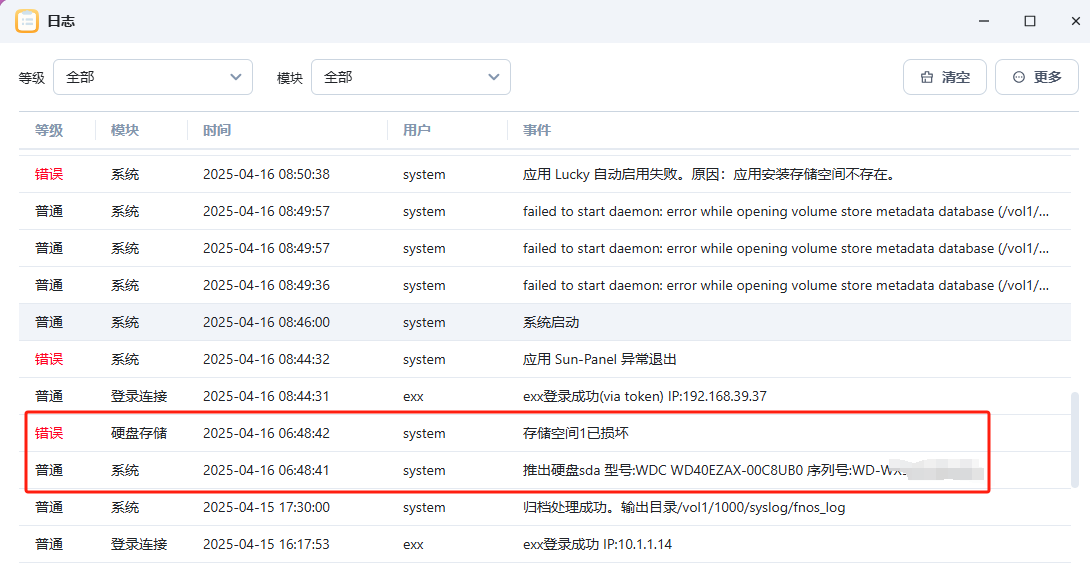1090x580 pixels.
Task: Click user exx in 16:17:53 row
Action: click(x=413, y=545)
